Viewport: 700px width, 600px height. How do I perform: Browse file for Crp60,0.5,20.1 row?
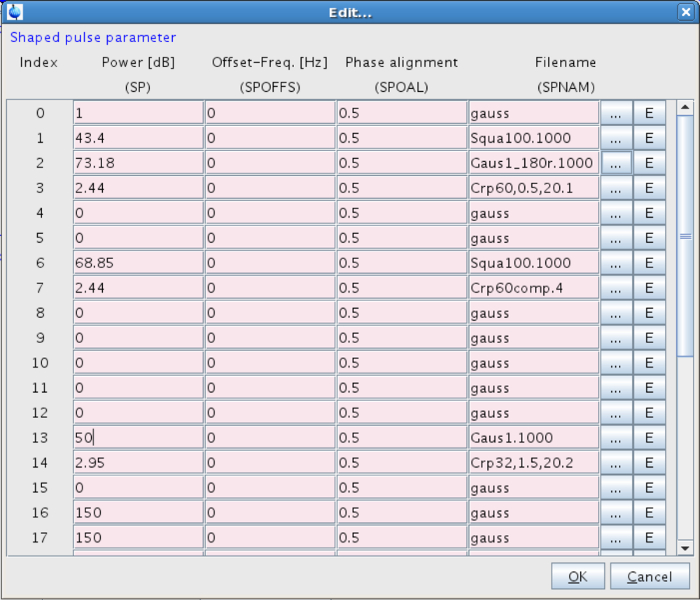(616, 188)
